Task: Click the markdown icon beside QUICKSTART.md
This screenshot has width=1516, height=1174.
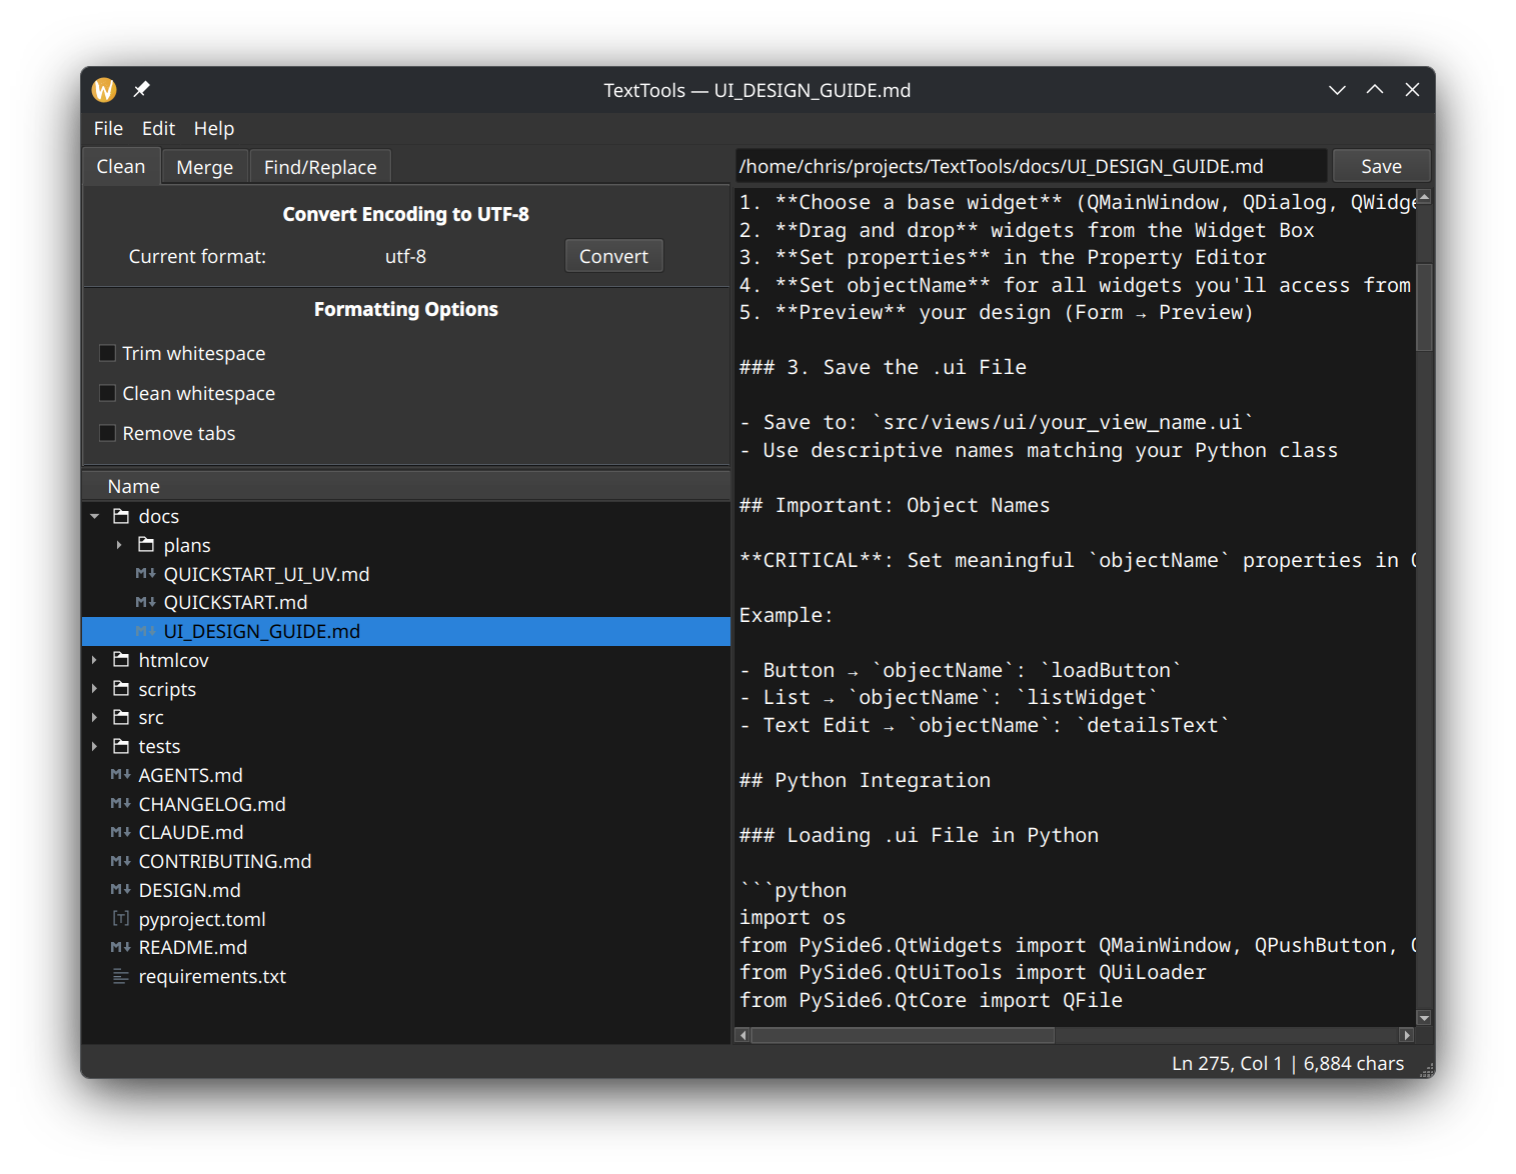Action: (x=144, y=602)
